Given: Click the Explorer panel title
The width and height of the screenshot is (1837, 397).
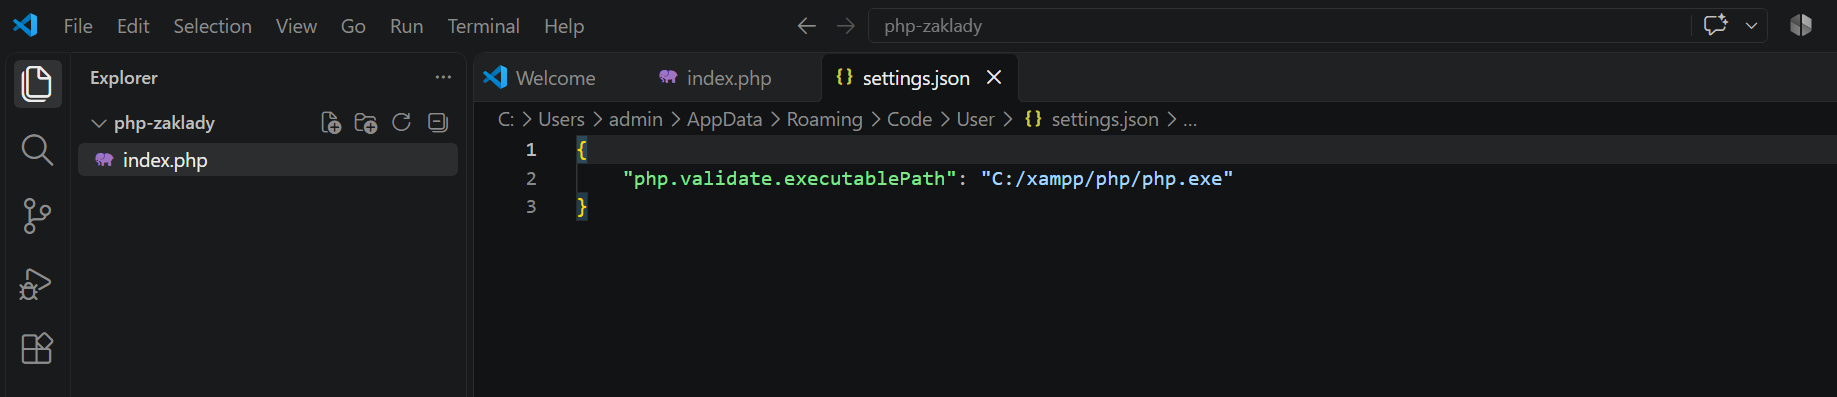Looking at the screenshot, I should coord(124,77).
